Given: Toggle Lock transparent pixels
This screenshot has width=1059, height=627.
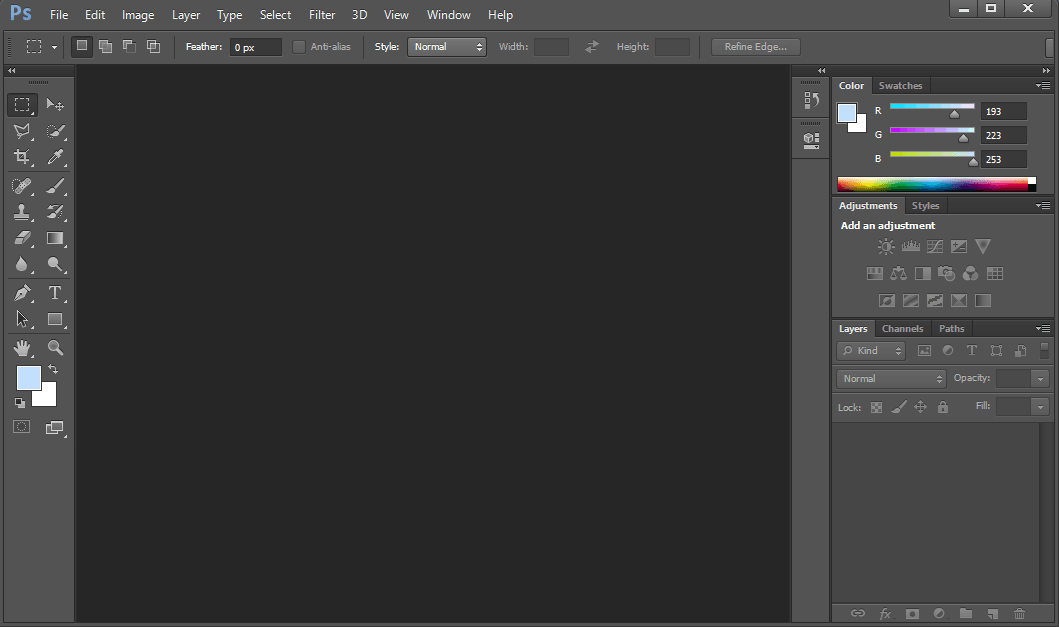Looking at the screenshot, I should tap(876, 407).
